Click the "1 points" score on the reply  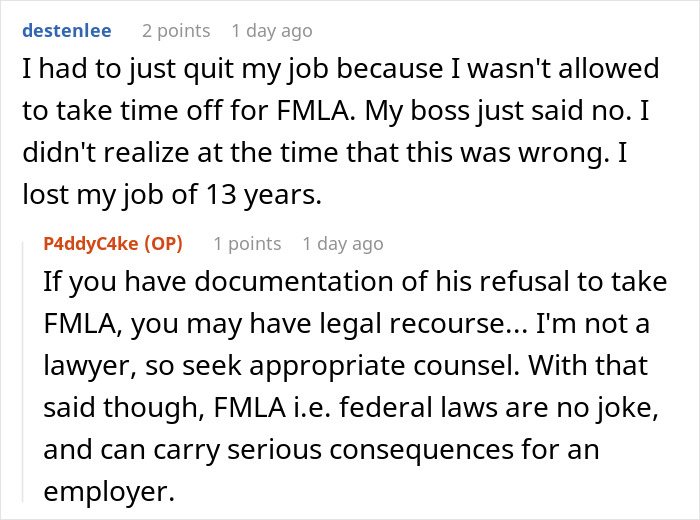(x=247, y=243)
